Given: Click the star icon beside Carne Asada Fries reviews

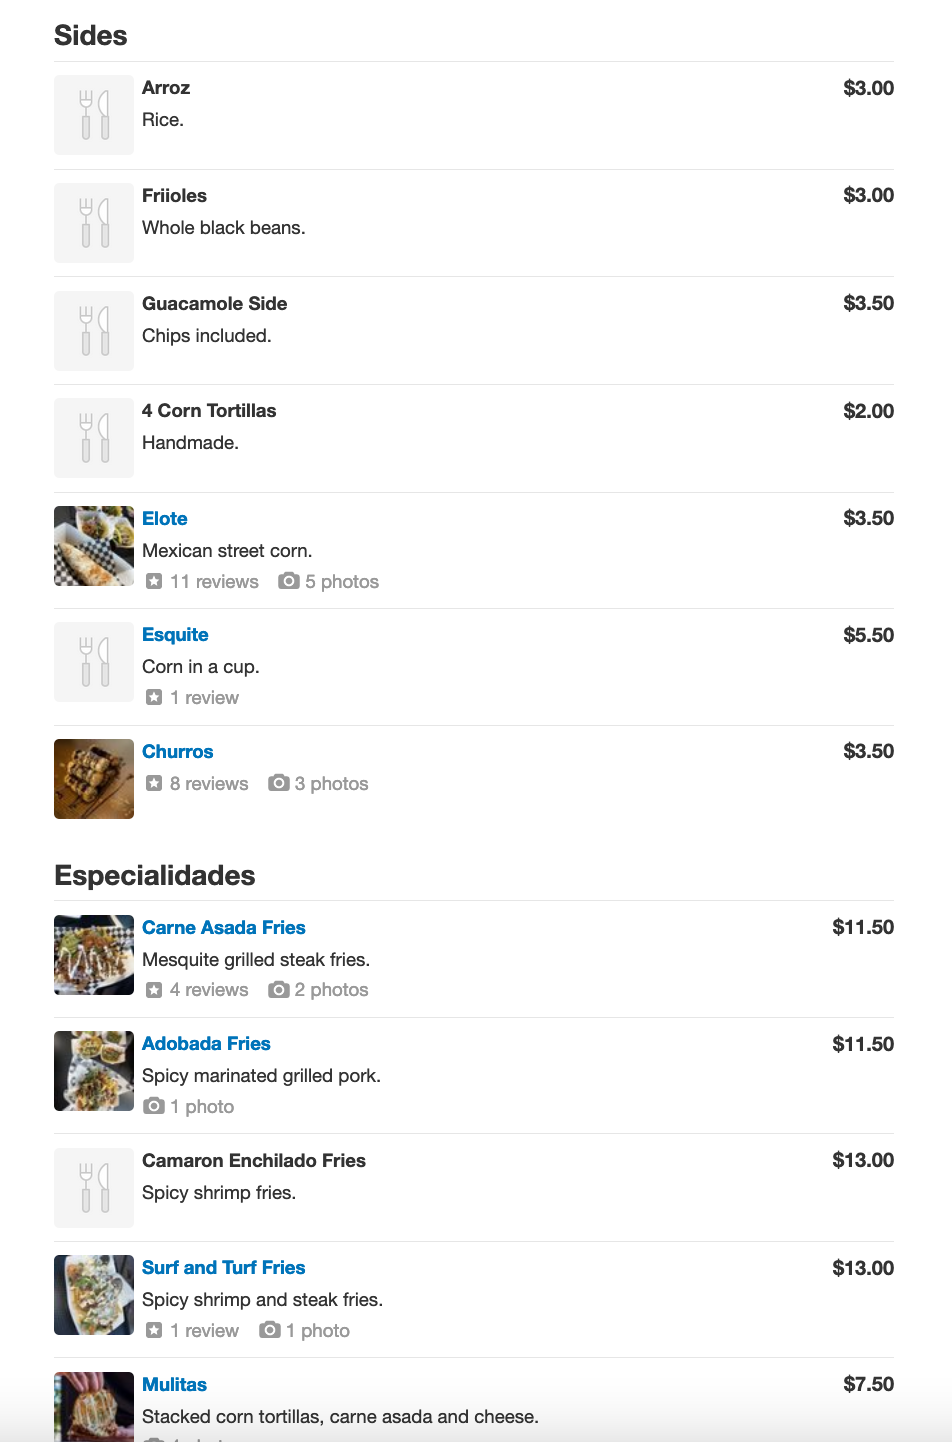Looking at the screenshot, I should [x=154, y=989].
